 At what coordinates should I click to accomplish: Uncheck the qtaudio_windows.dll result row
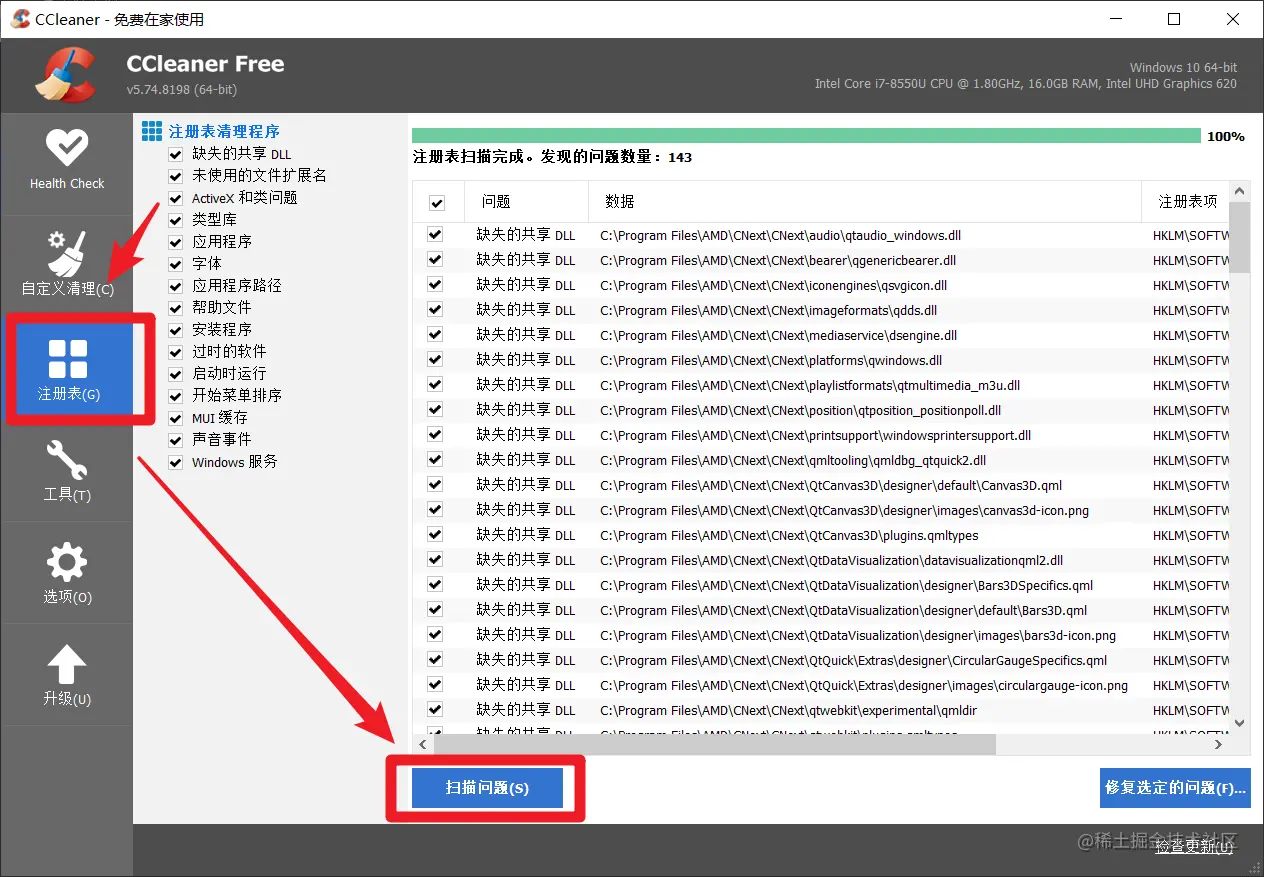tap(435, 235)
